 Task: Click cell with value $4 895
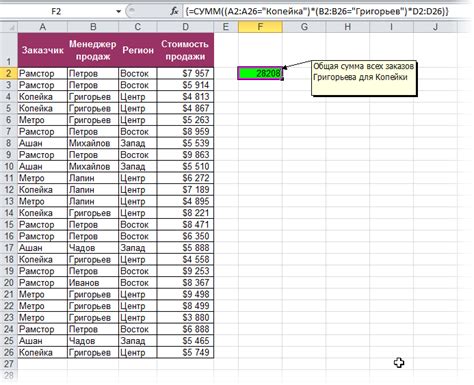[x=185, y=201]
